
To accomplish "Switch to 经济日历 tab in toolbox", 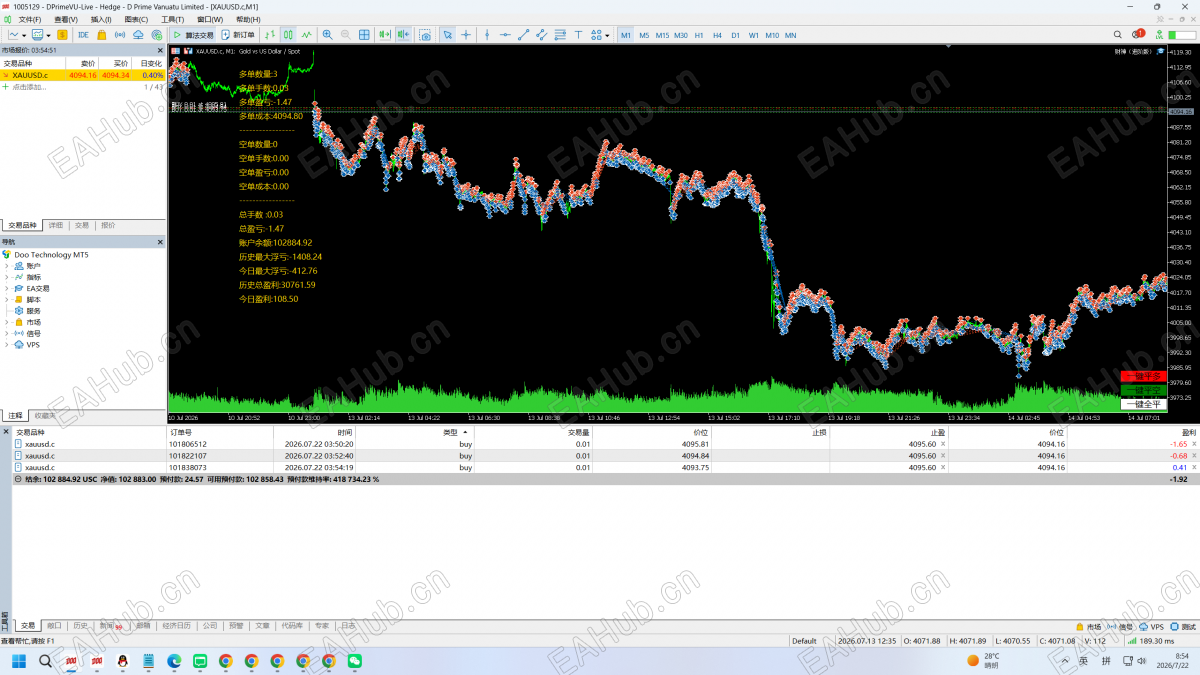I will pos(176,625).
